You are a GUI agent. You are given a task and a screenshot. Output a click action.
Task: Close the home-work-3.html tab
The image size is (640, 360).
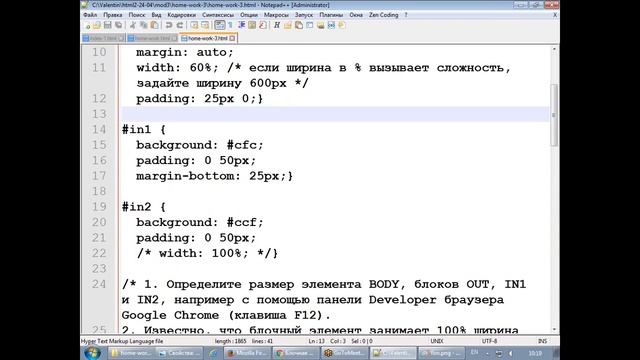coord(232,38)
